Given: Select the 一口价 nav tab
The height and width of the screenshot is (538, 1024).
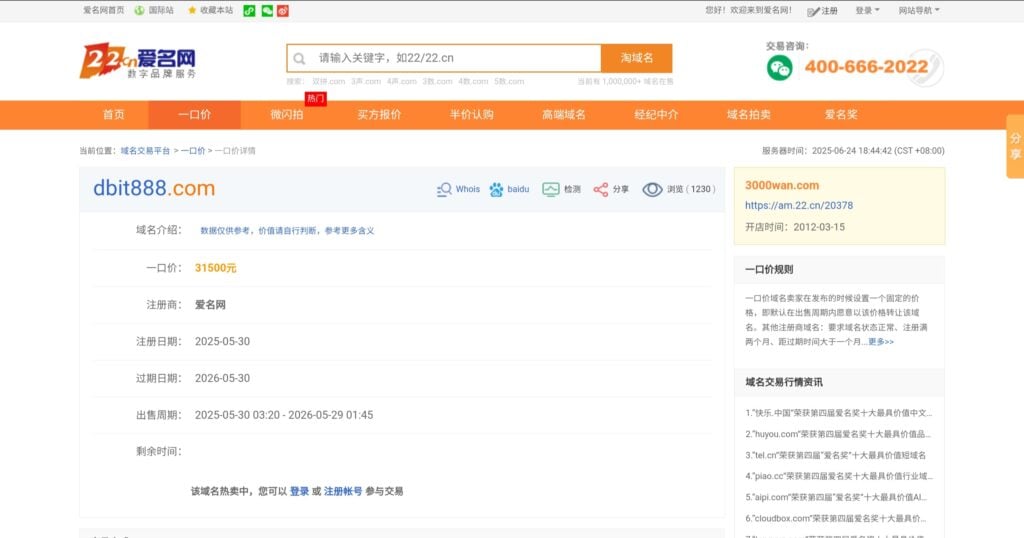Looking at the screenshot, I should [195, 115].
